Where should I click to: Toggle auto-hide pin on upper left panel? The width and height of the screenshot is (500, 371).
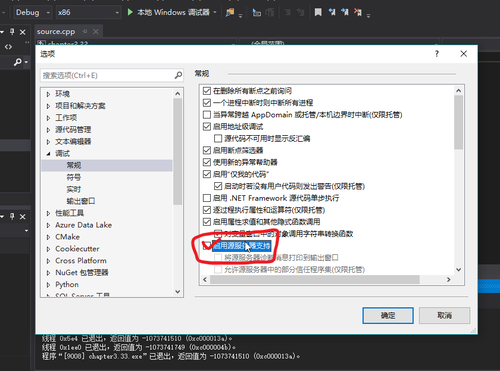pos(12,32)
